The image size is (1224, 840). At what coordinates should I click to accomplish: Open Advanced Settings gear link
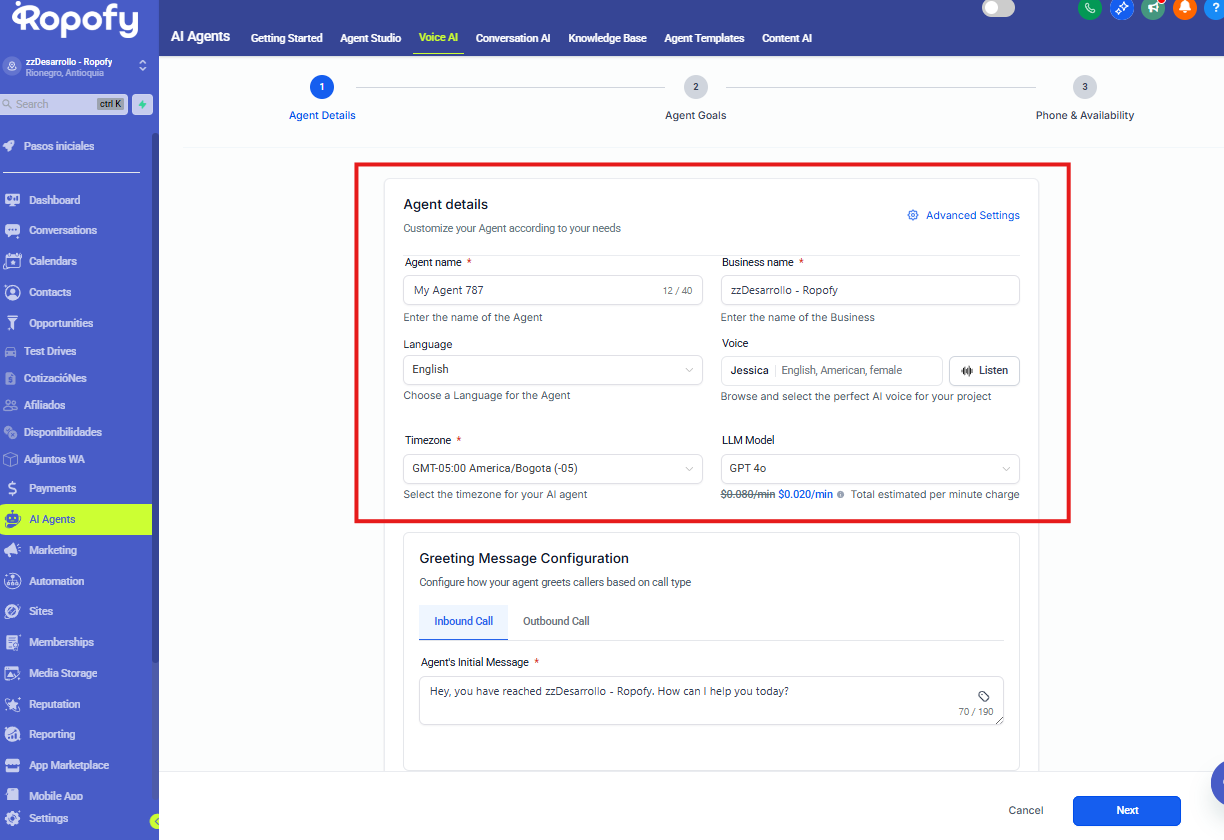click(x=963, y=215)
